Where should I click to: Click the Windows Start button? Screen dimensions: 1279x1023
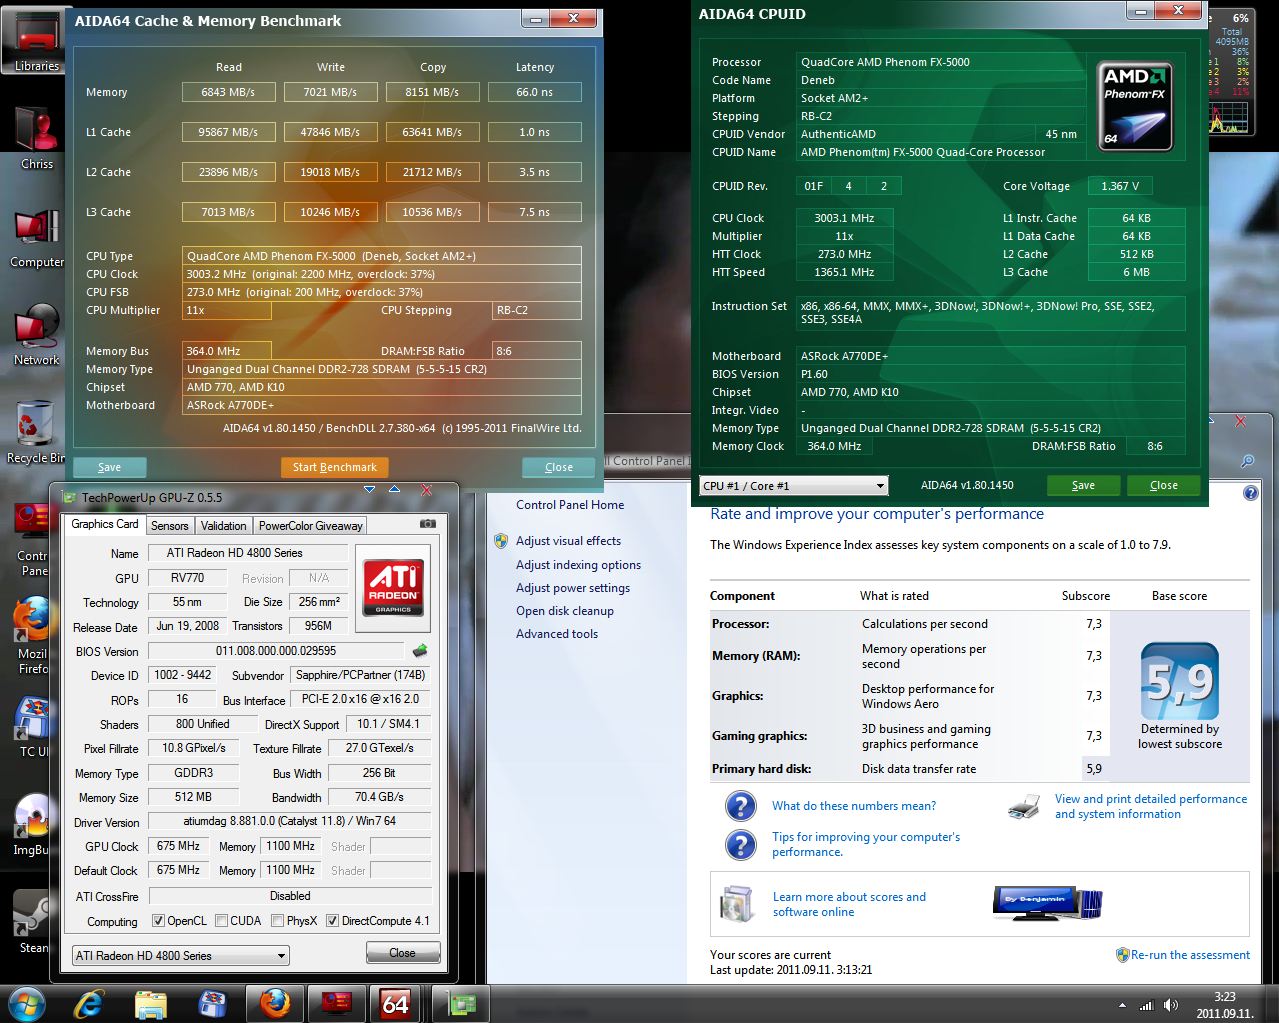coord(26,1004)
